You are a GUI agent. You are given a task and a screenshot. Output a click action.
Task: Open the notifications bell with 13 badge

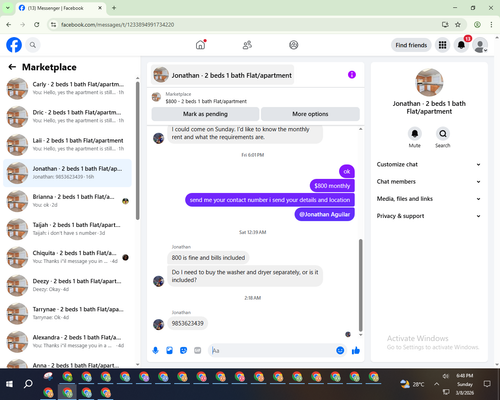coord(461,45)
